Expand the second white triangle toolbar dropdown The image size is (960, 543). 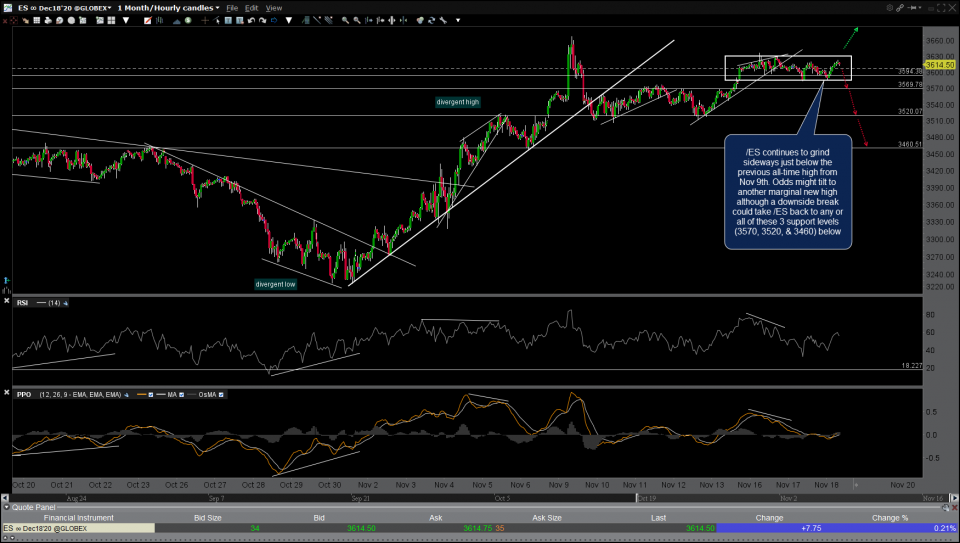(288, 20)
